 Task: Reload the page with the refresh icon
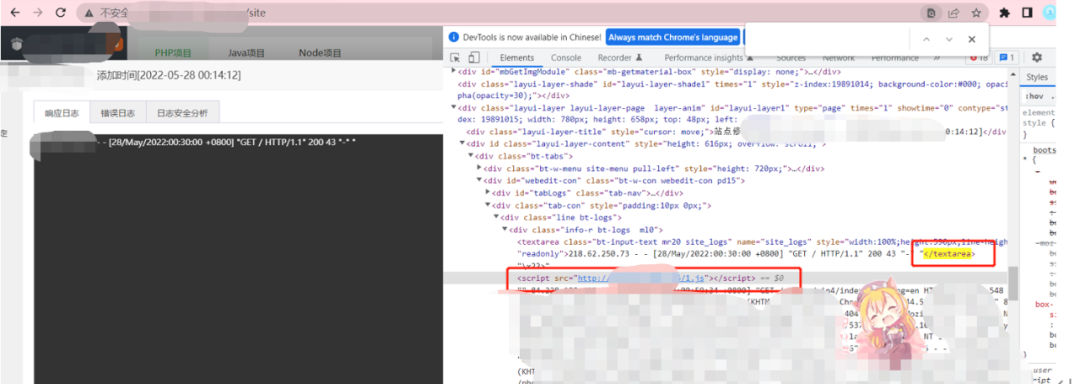click(x=61, y=12)
